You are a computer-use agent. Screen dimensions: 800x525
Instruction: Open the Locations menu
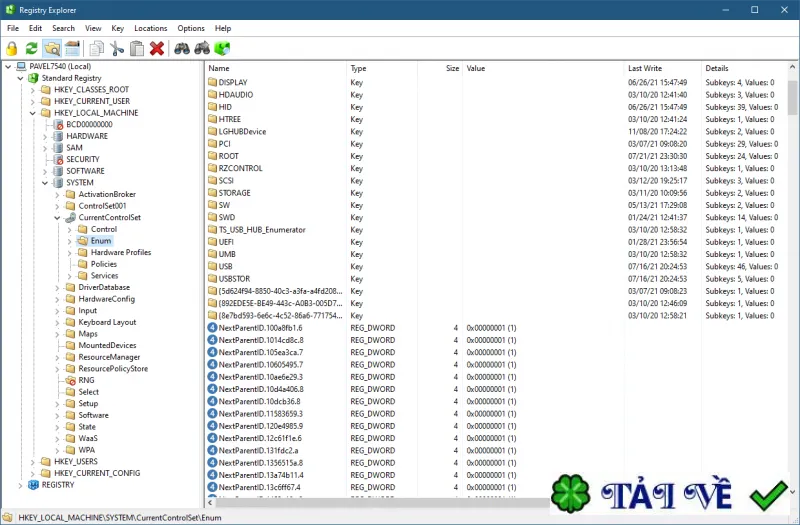coord(151,28)
